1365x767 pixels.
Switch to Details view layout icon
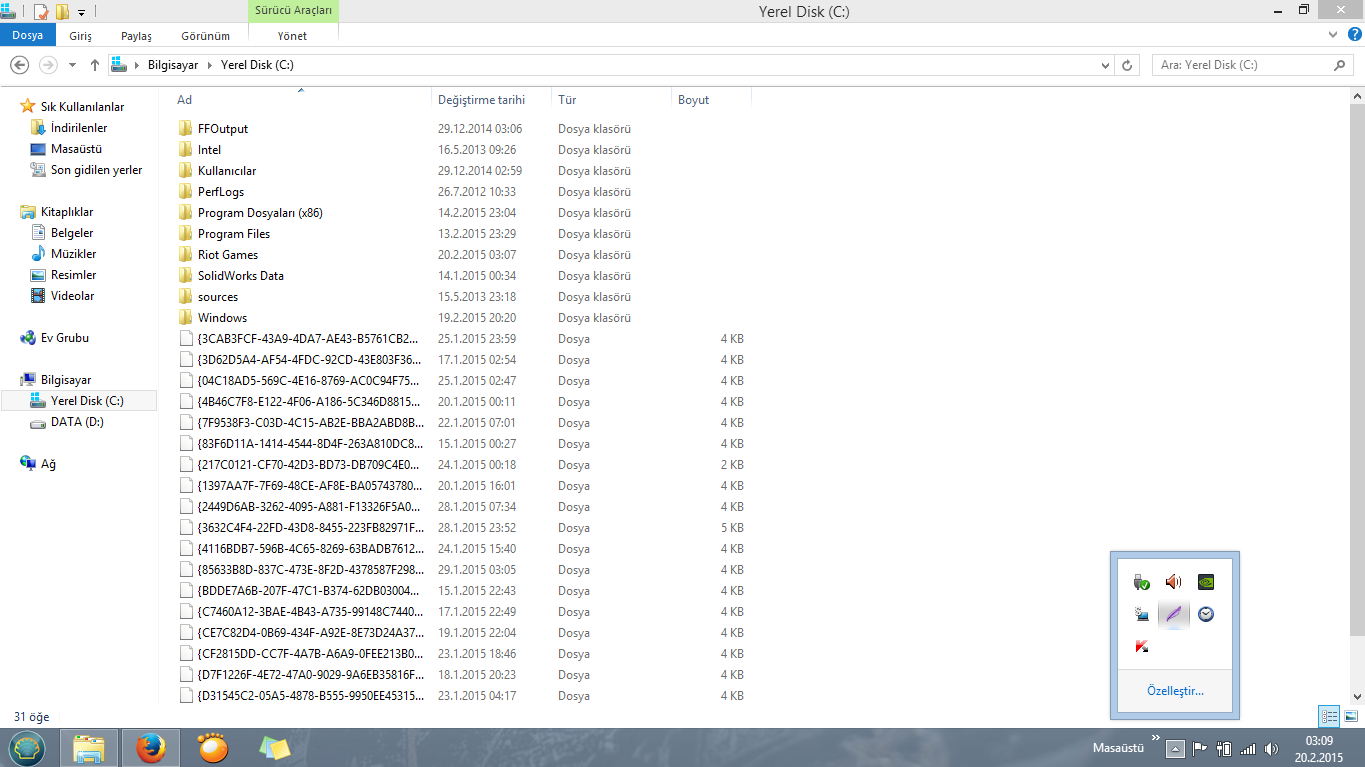click(x=1329, y=716)
